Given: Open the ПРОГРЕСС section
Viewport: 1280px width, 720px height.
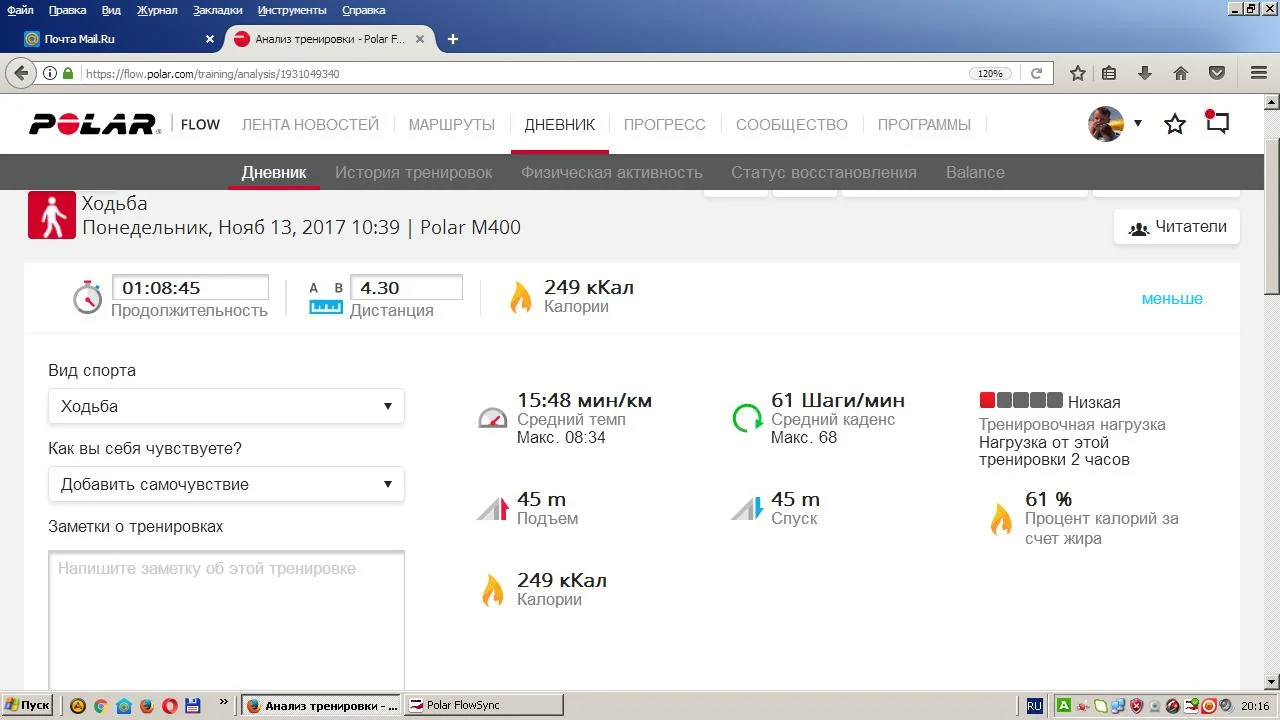Looking at the screenshot, I should [x=665, y=125].
